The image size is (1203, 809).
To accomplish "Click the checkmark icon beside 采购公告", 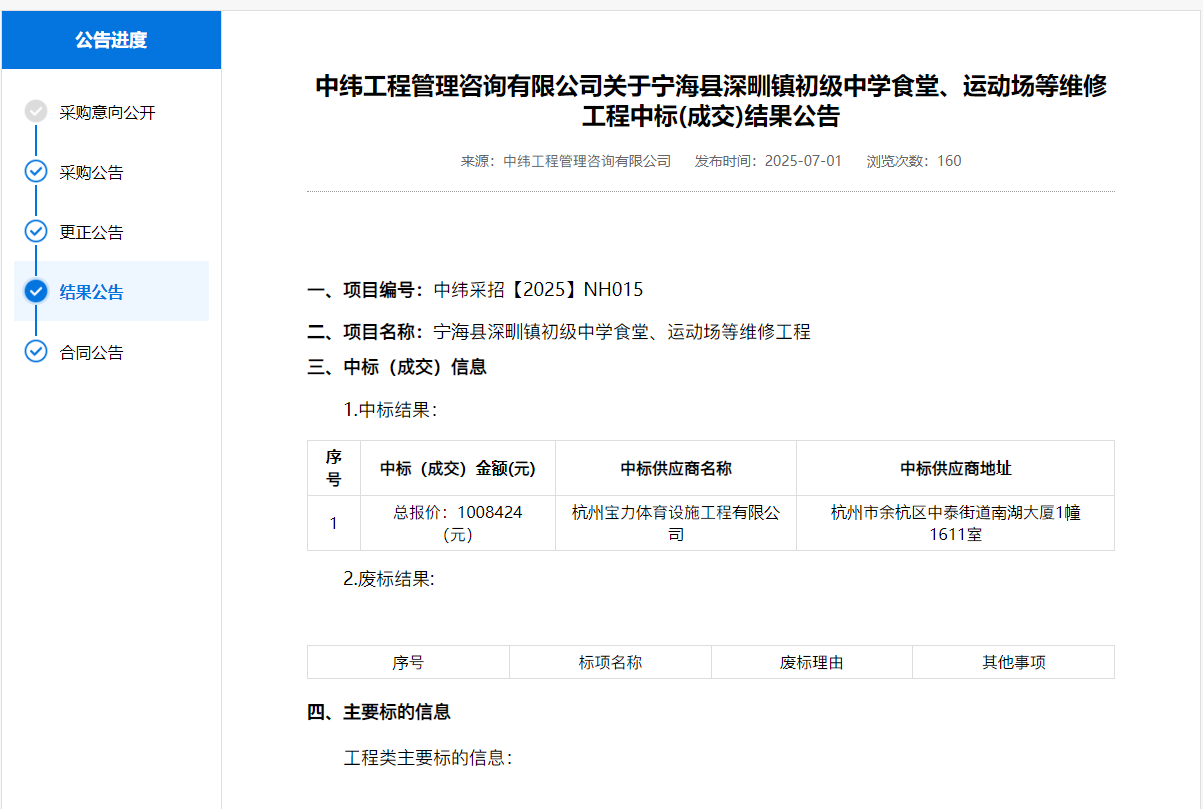I will click(x=36, y=172).
